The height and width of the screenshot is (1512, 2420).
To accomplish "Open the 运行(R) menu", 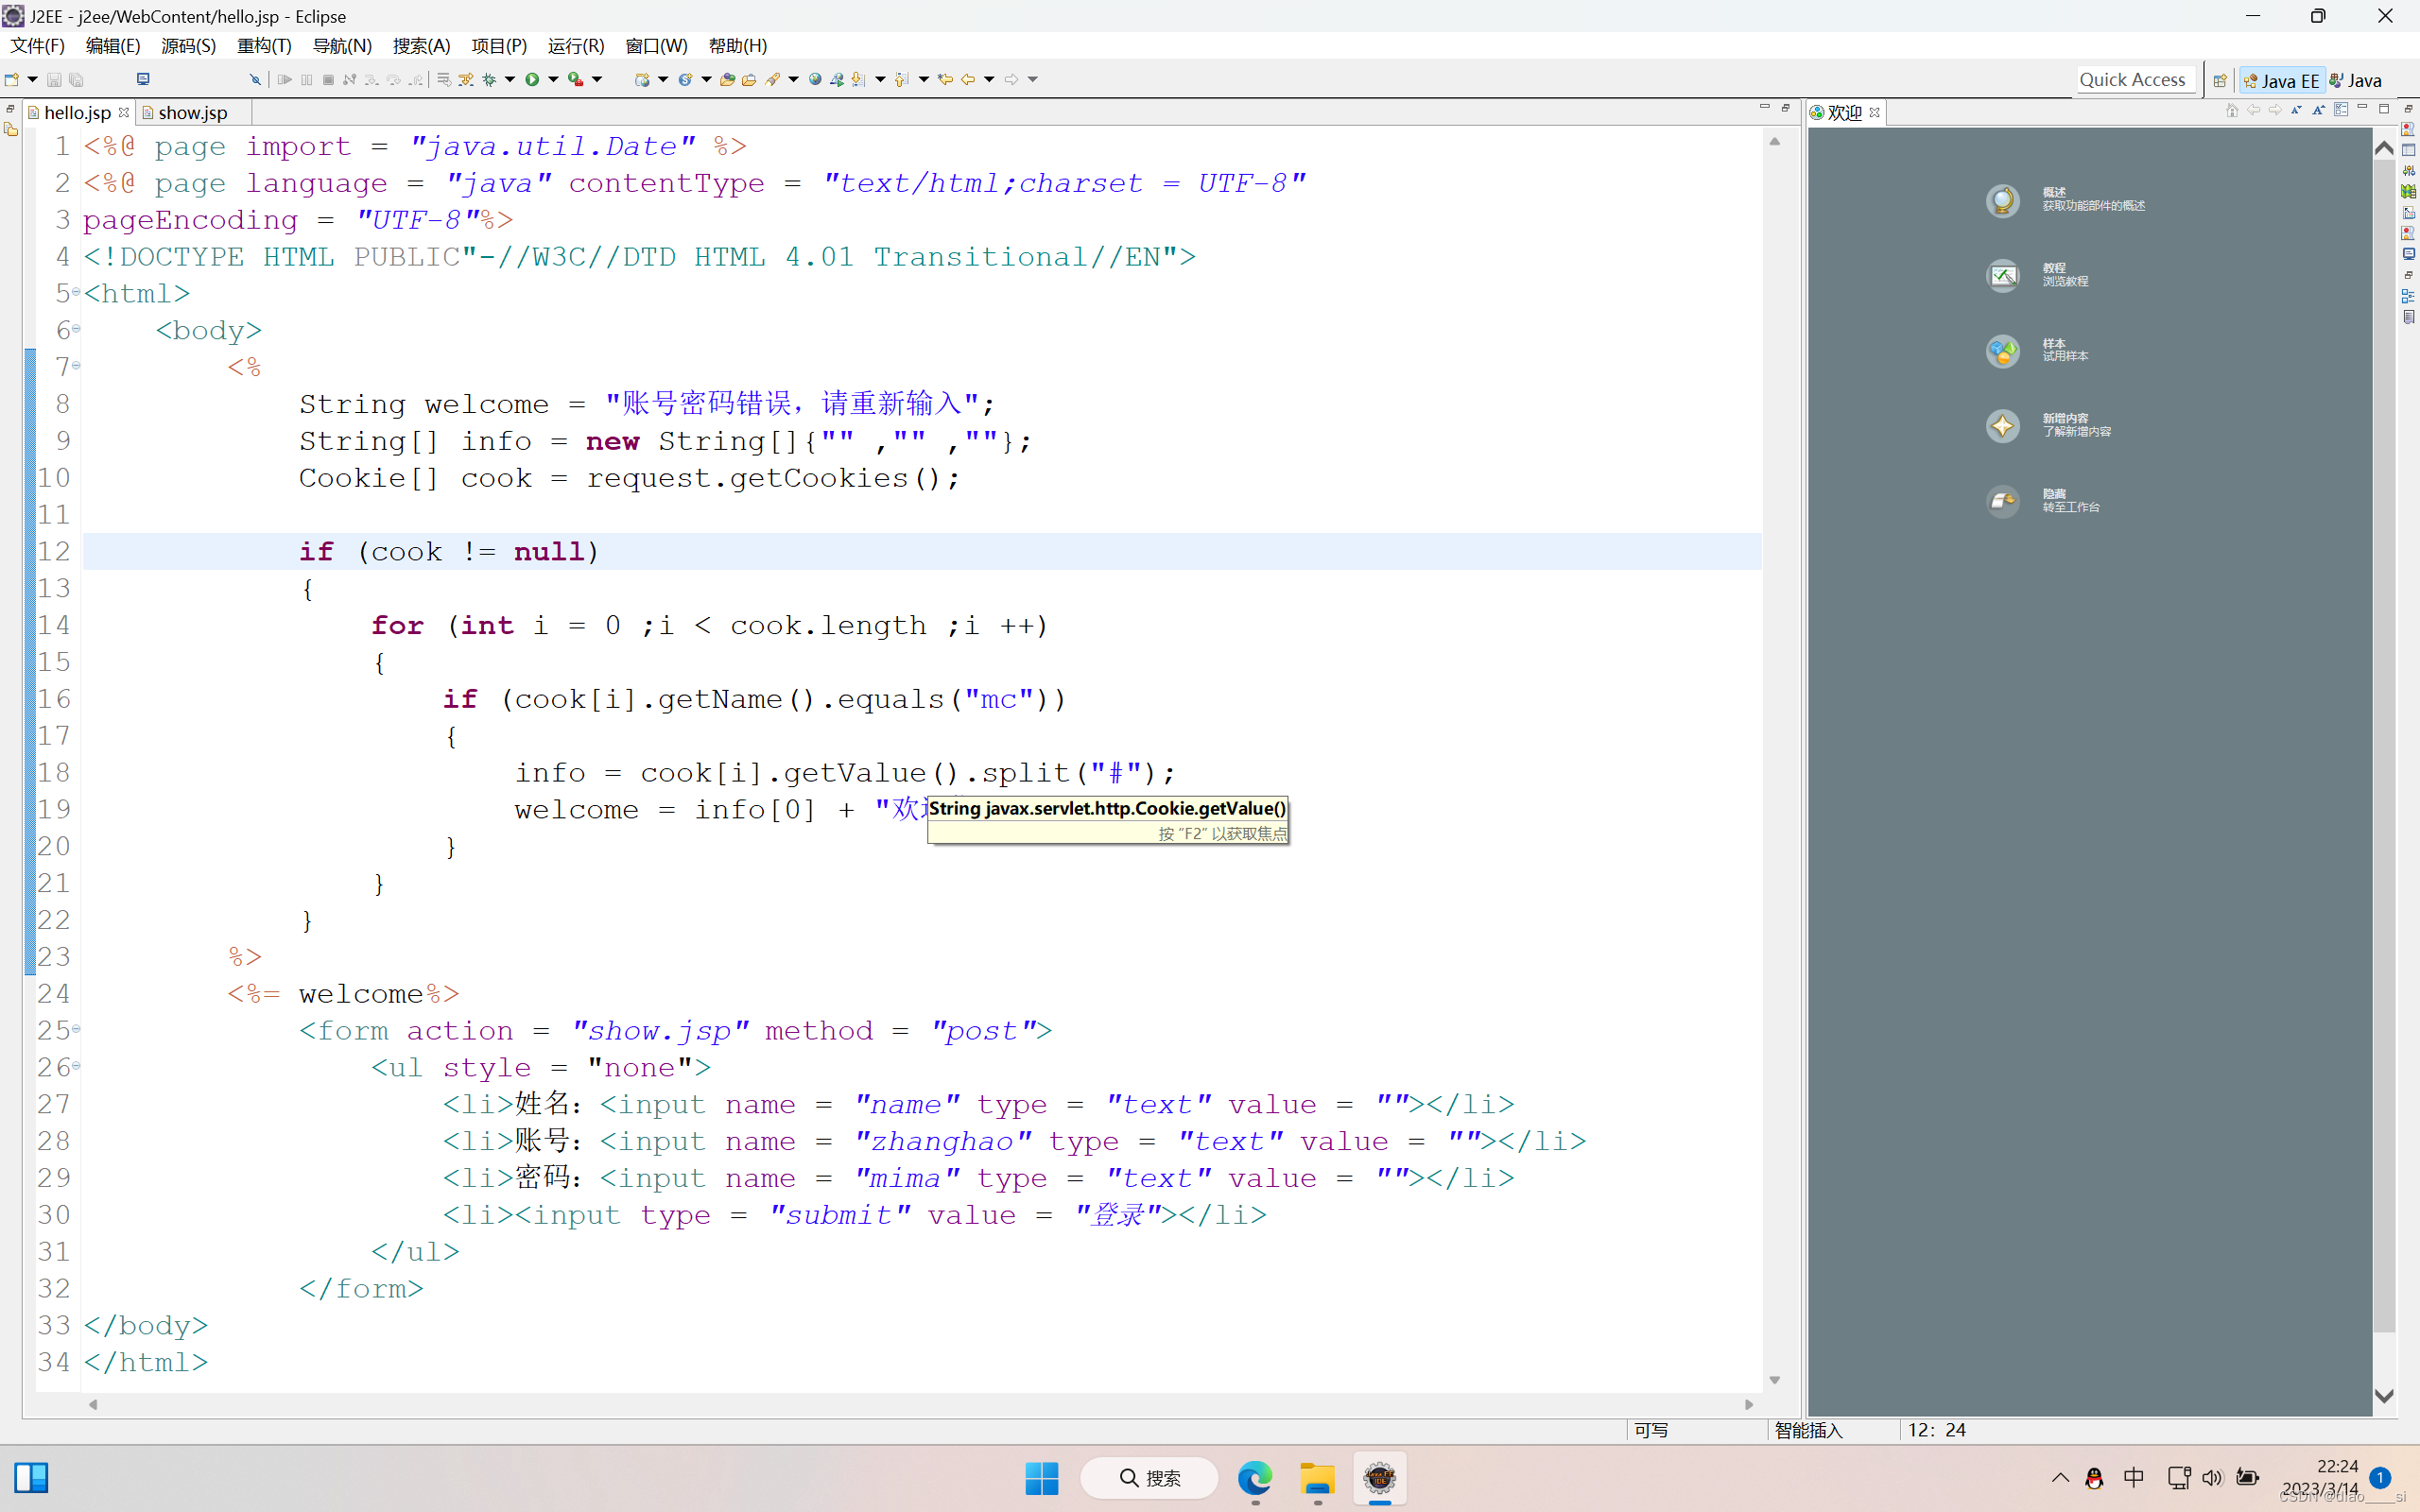I will 575,46.
